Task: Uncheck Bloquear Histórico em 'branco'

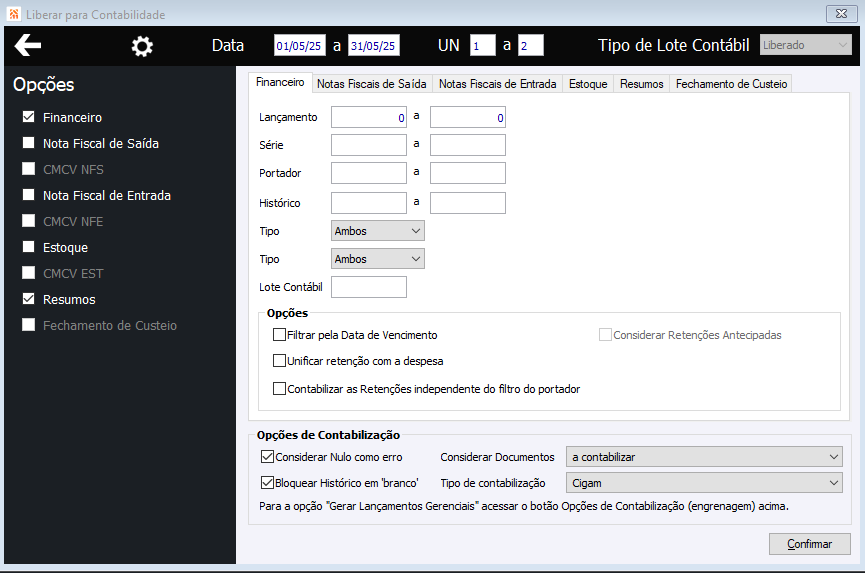Action: tap(268, 483)
